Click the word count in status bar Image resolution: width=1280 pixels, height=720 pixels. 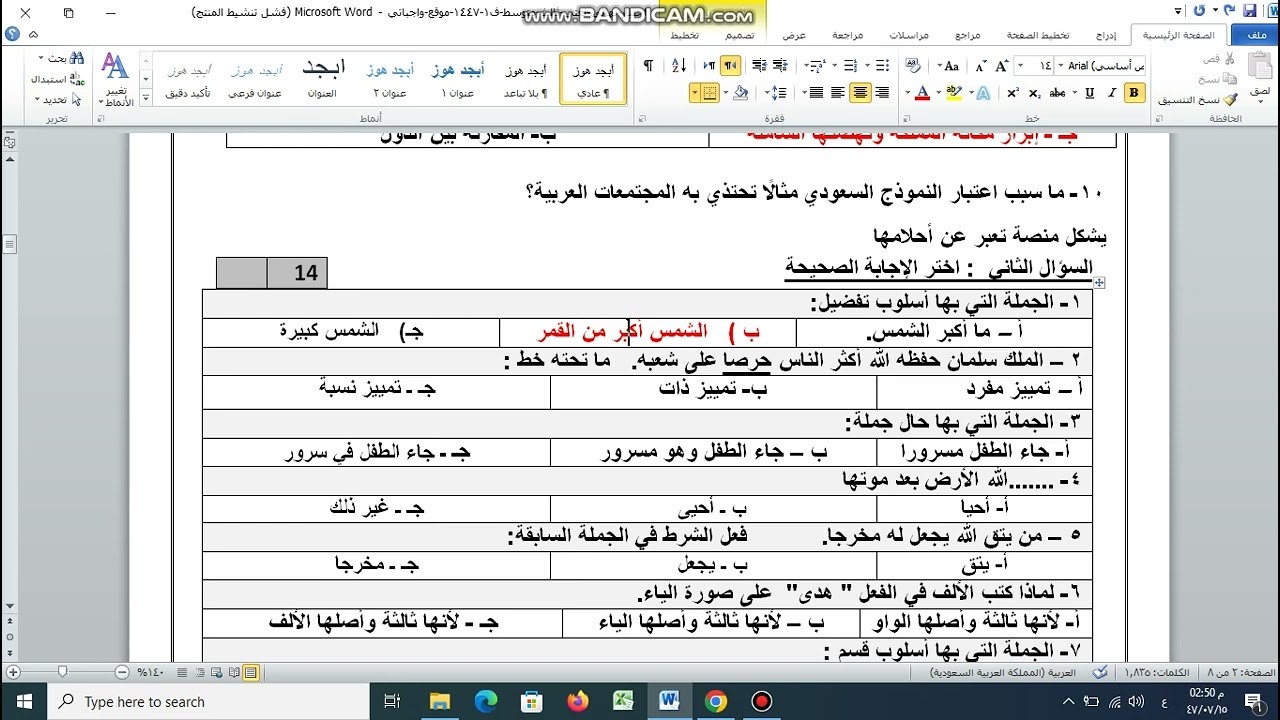pyautogui.click(x=1156, y=673)
